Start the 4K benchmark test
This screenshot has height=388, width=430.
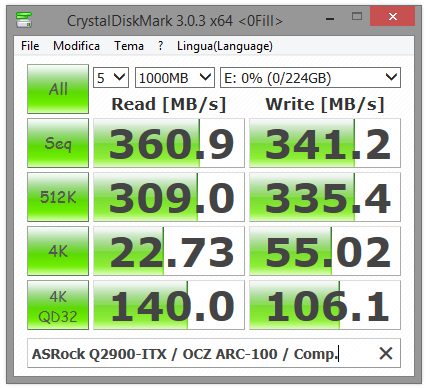(58, 251)
